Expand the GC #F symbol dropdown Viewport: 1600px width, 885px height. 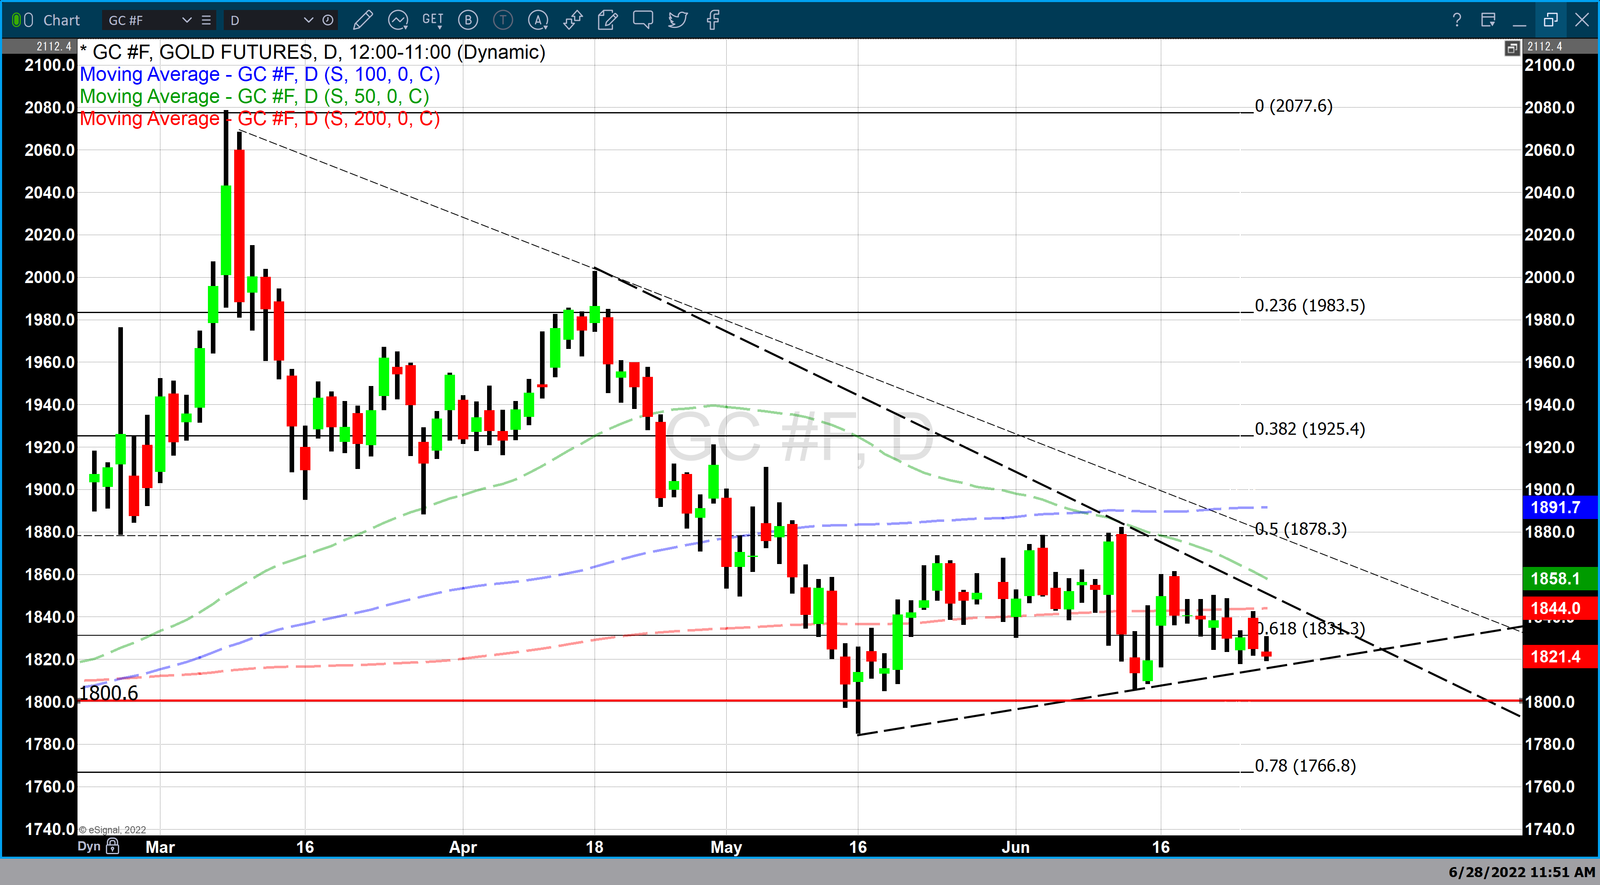(186, 20)
